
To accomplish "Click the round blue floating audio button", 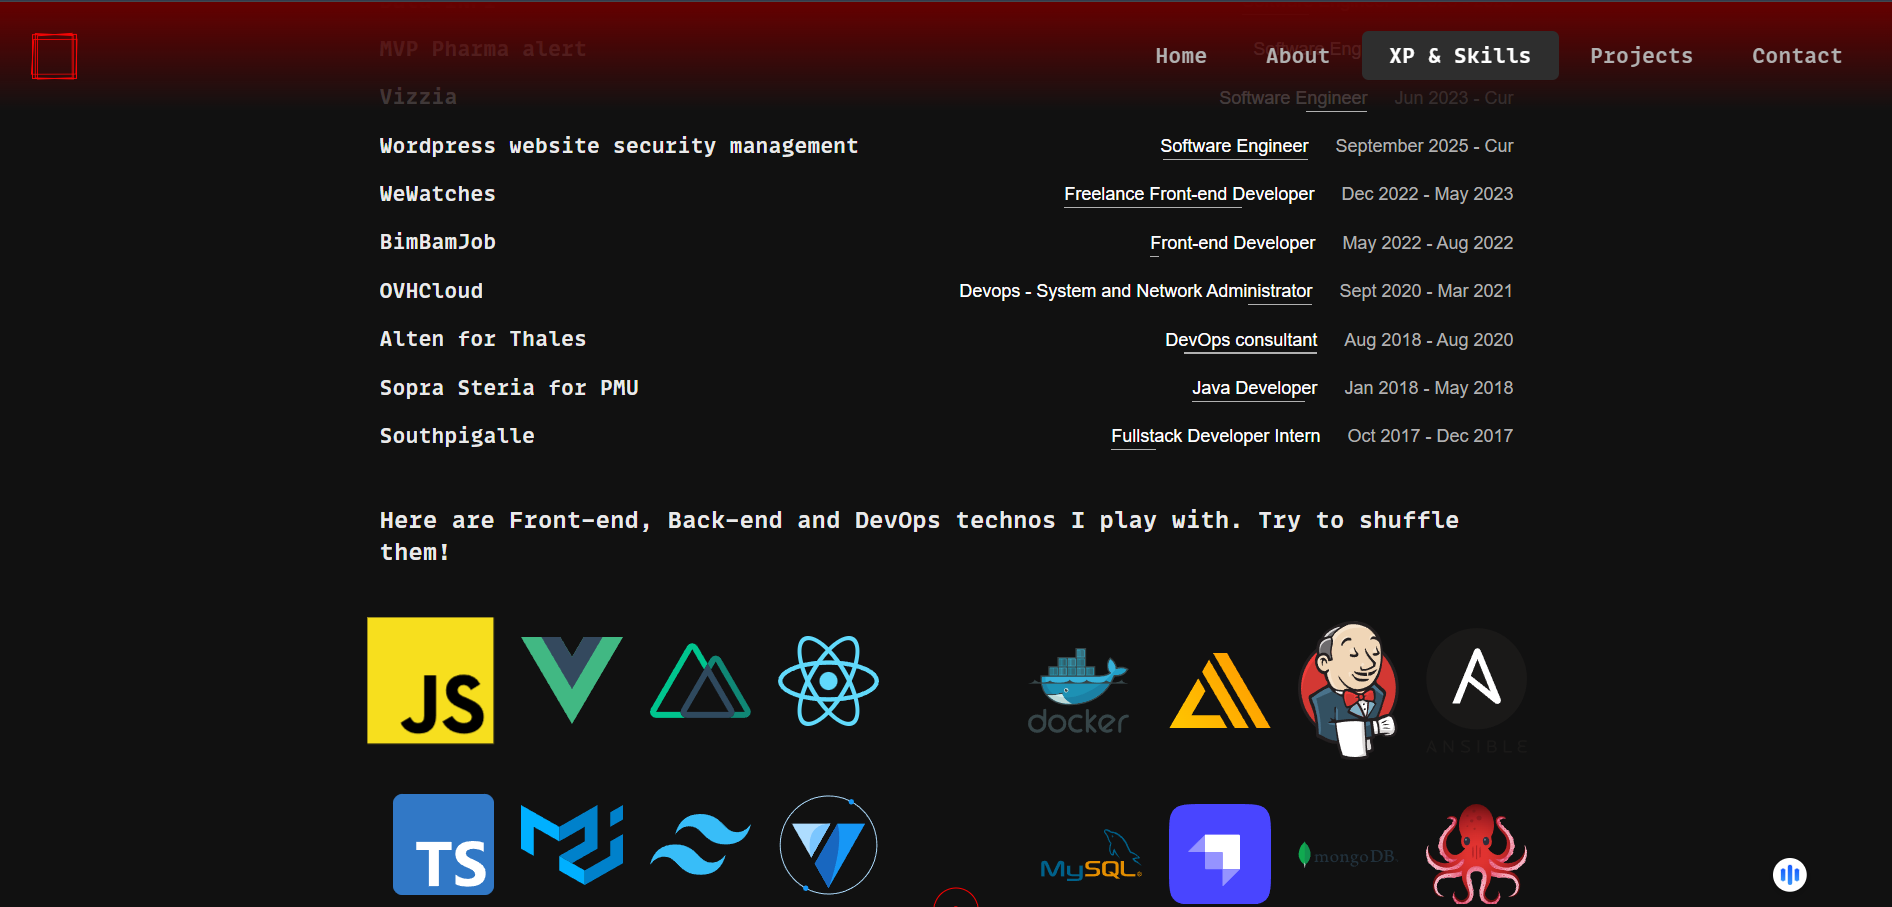I will (x=1789, y=875).
